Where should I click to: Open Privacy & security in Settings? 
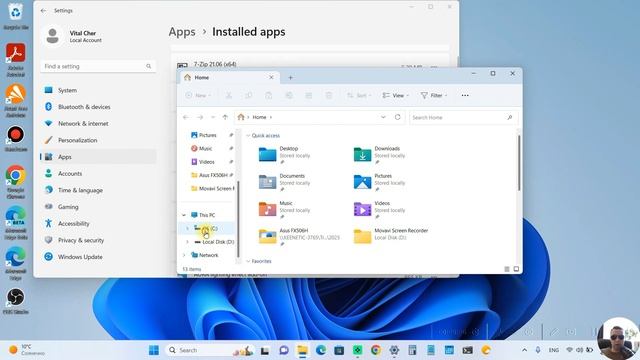[x=98, y=240]
